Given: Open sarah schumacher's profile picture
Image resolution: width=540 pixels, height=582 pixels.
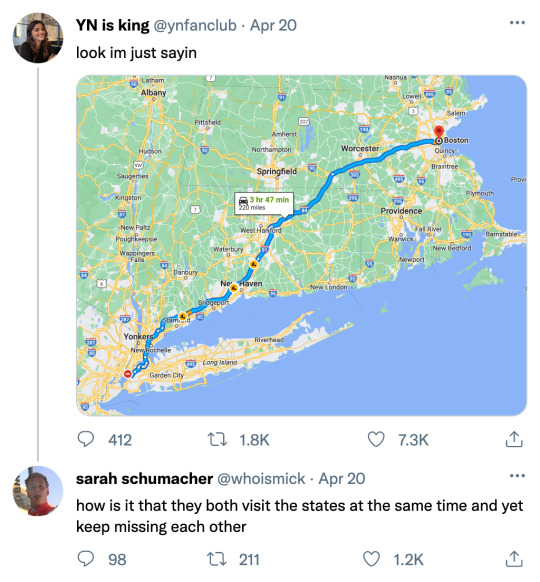Looking at the screenshot, I should 38,491.
